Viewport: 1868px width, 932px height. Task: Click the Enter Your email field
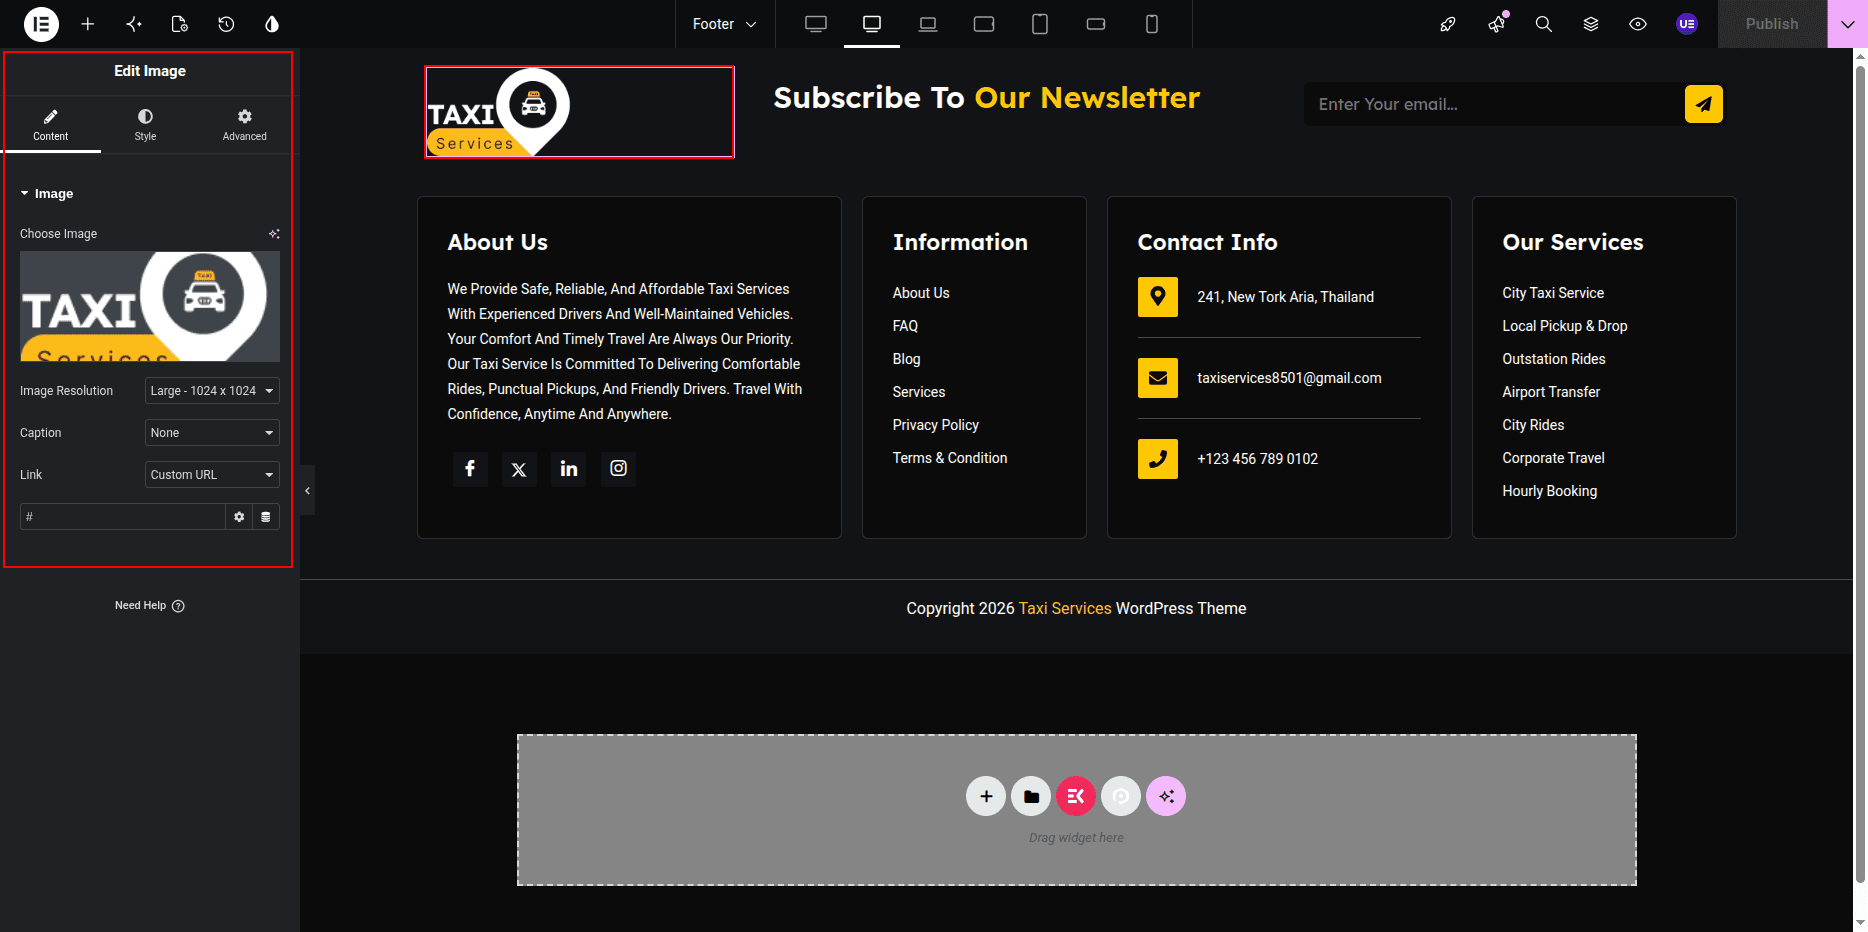(x=1493, y=104)
